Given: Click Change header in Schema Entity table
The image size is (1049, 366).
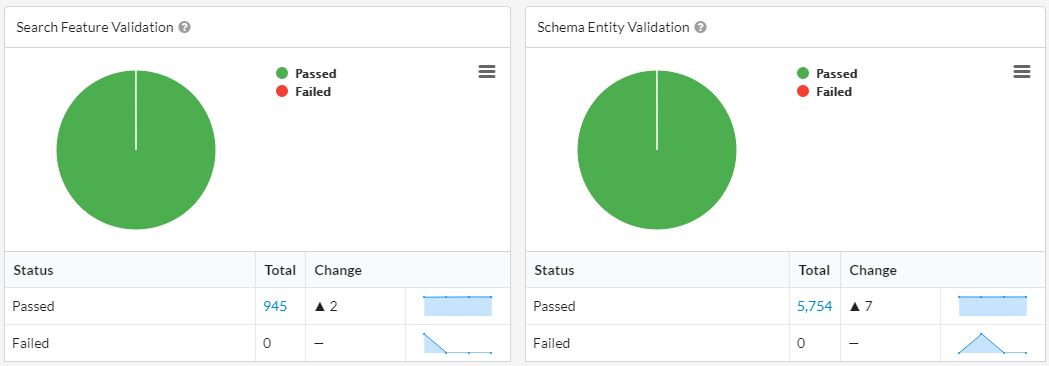Looking at the screenshot, I should 873,270.
